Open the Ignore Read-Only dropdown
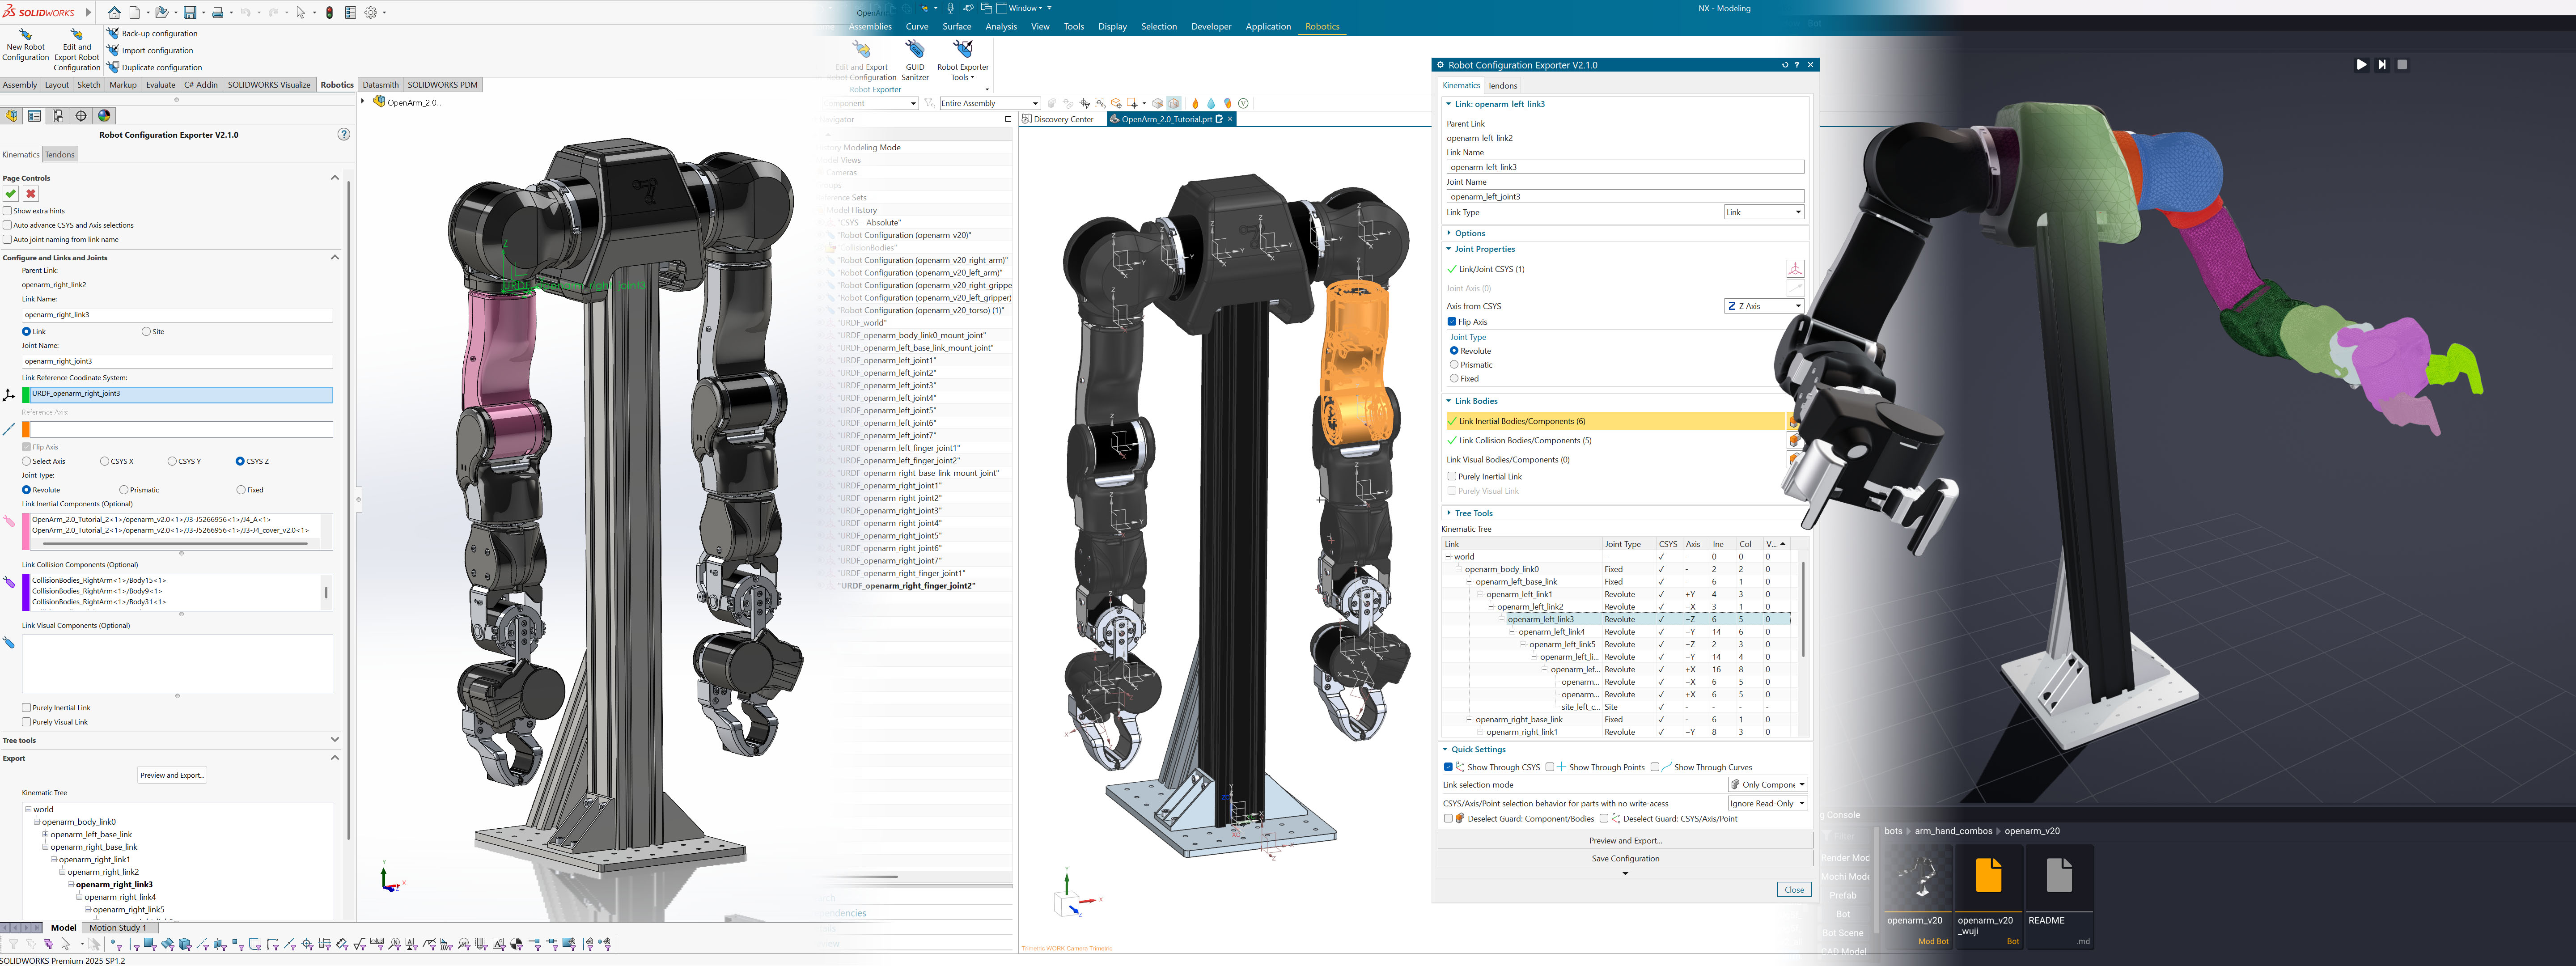This screenshot has height=966, width=2576. click(x=1768, y=803)
